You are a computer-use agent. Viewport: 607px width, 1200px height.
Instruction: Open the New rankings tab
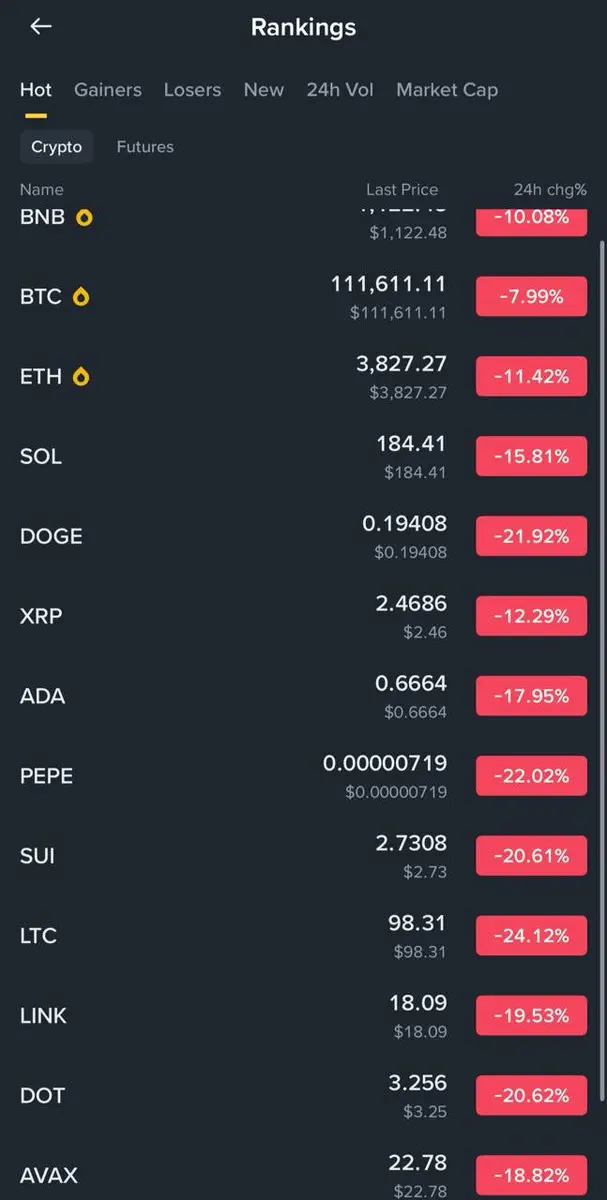click(264, 90)
